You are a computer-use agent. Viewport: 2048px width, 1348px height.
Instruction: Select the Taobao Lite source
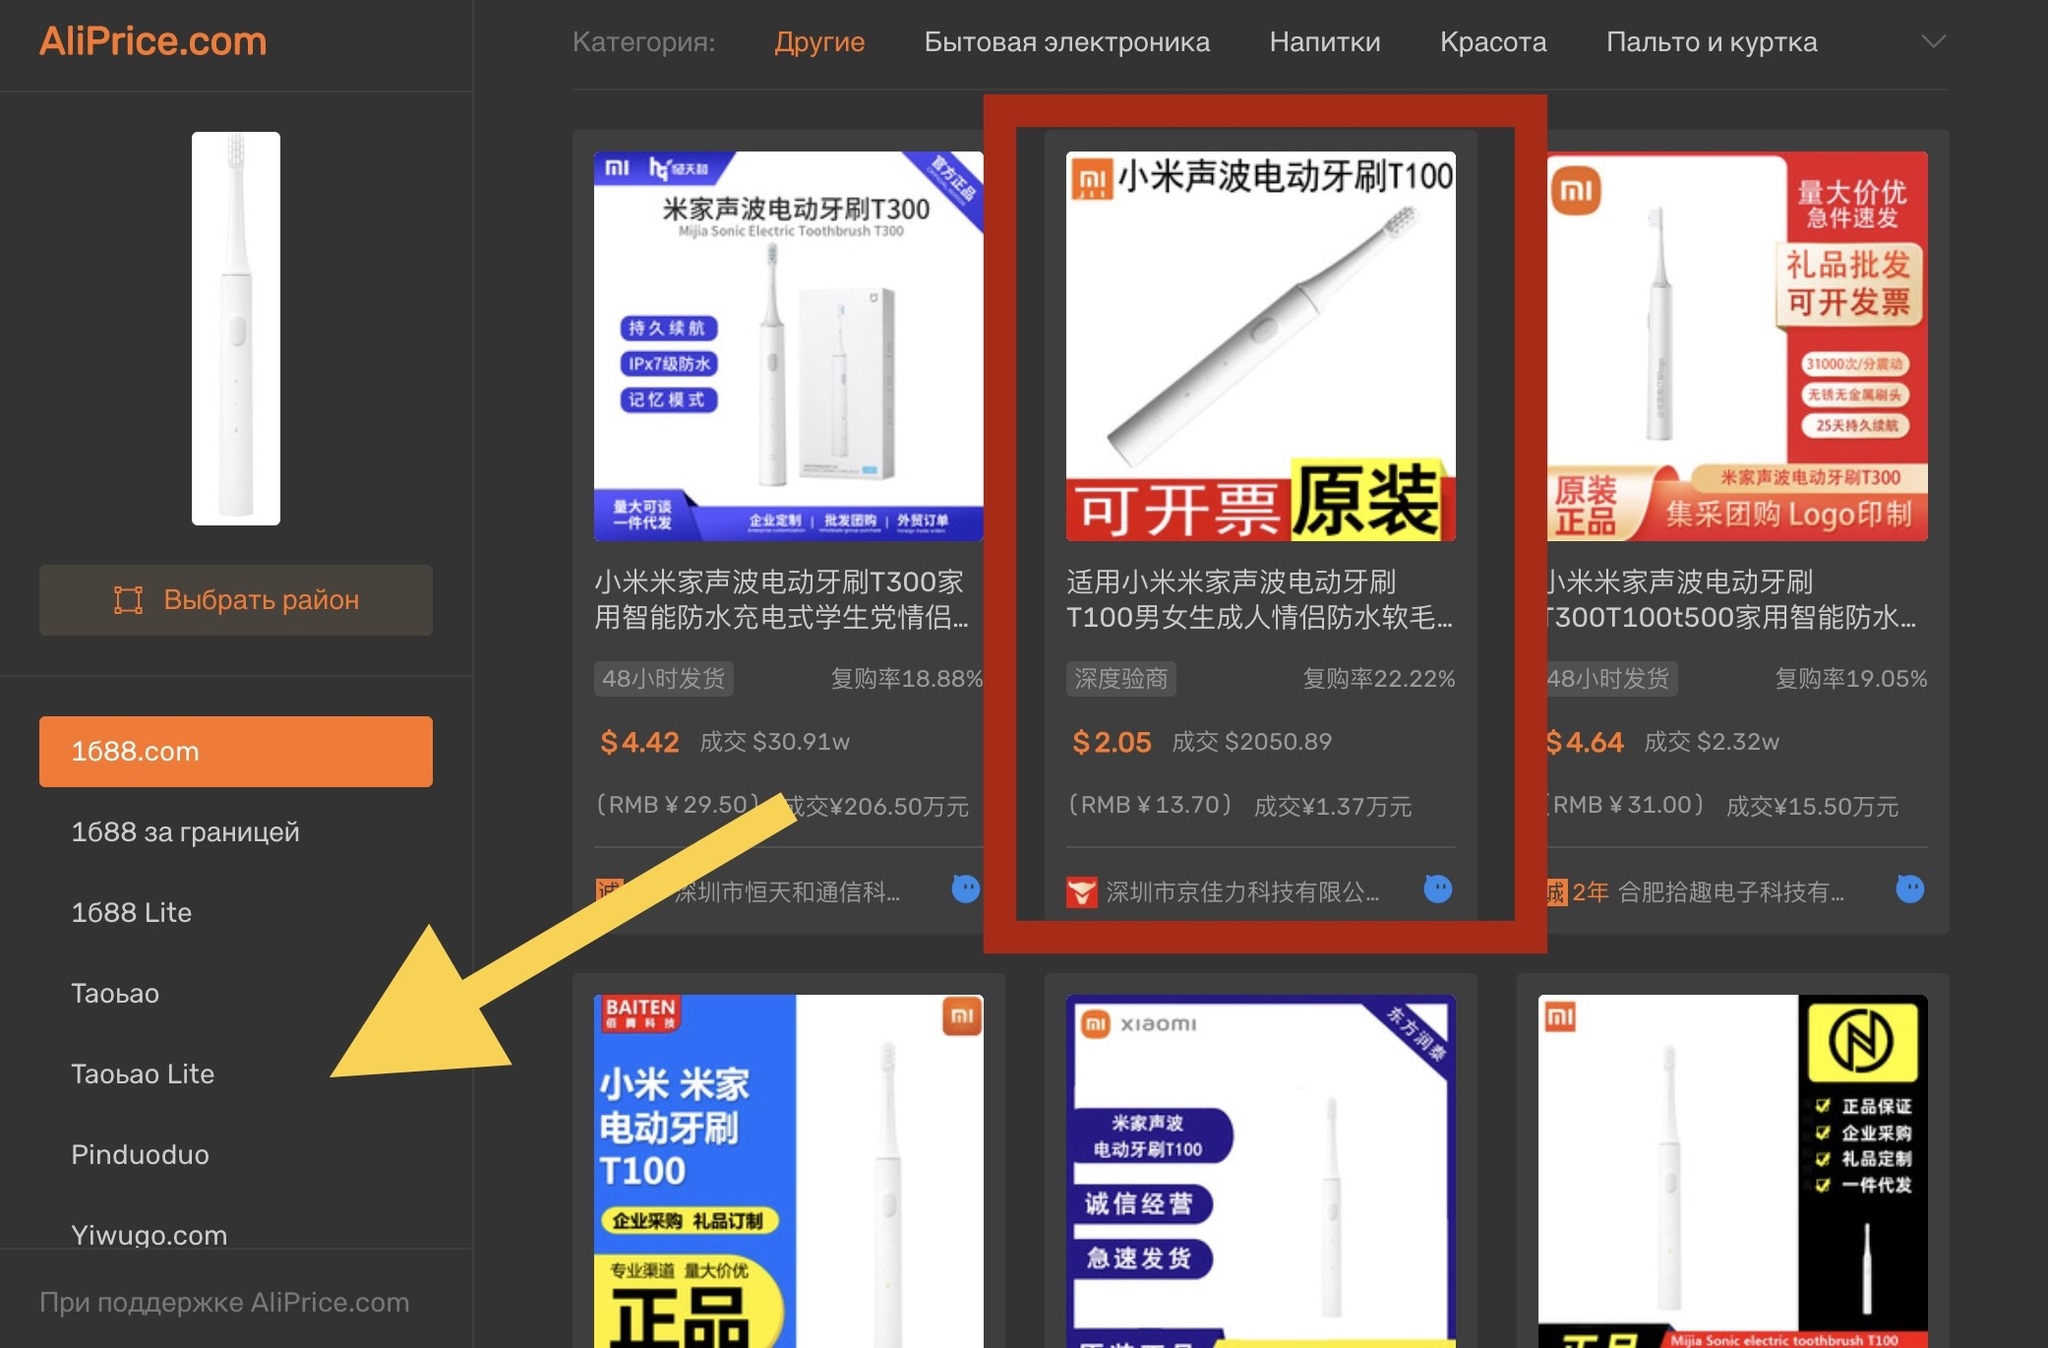pyautogui.click(x=142, y=1074)
